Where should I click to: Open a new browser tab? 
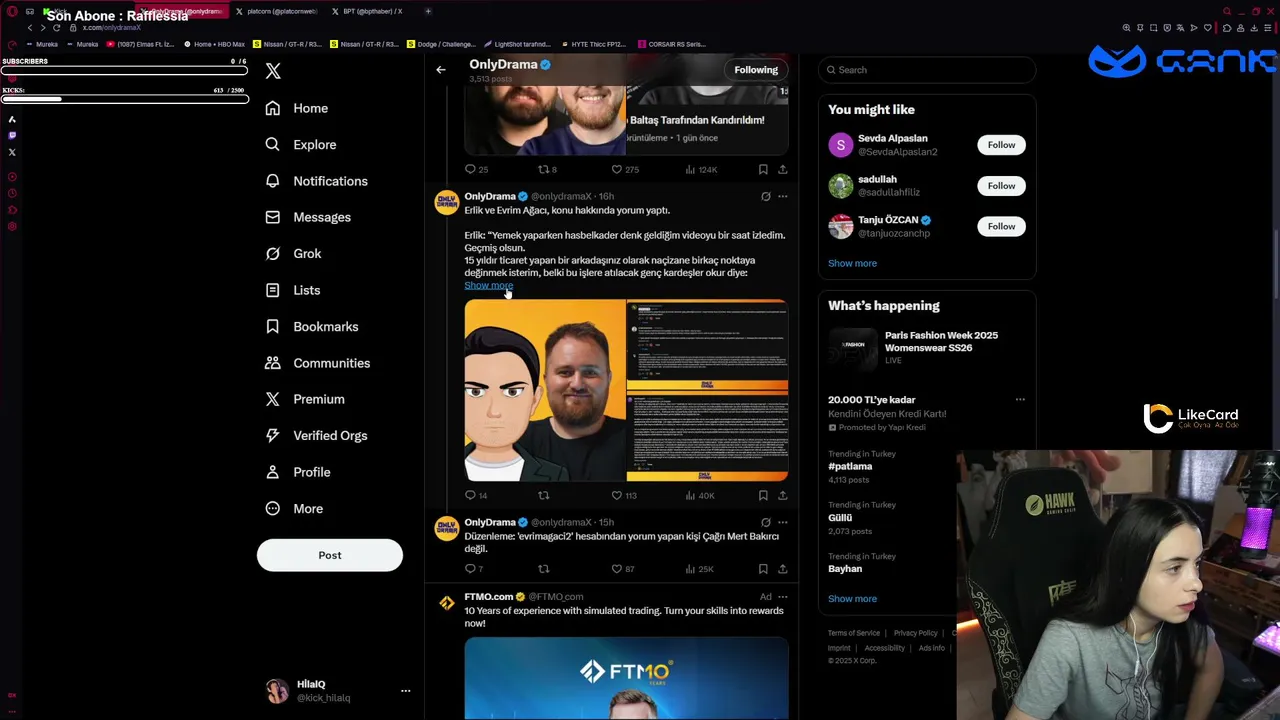(428, 11)
